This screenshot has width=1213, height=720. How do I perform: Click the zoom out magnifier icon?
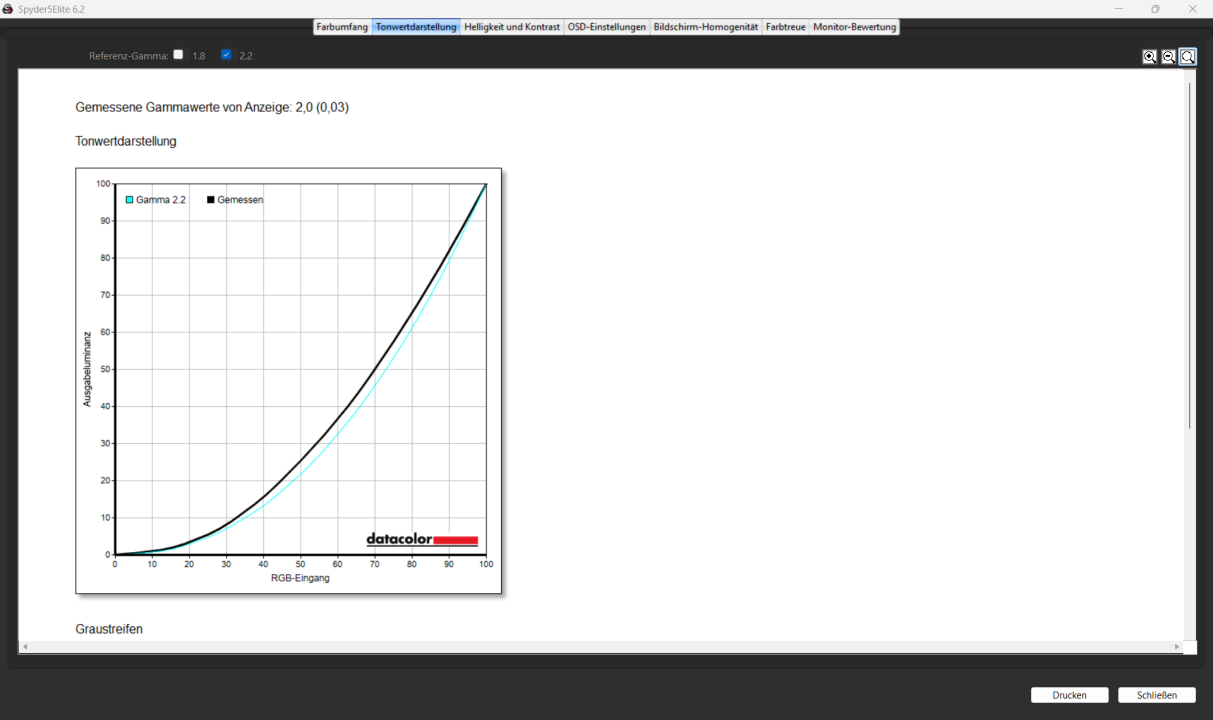(1168, 57)
